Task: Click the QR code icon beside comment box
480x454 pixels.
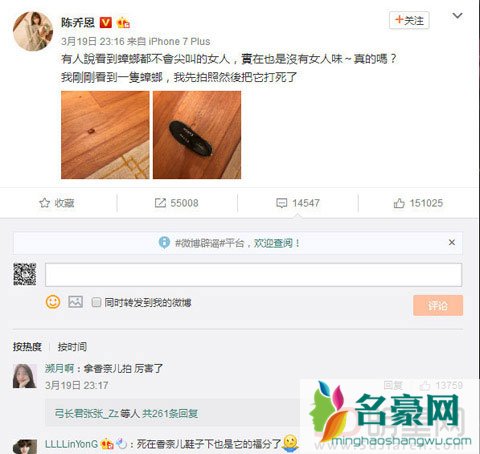Action: (25, 274)
